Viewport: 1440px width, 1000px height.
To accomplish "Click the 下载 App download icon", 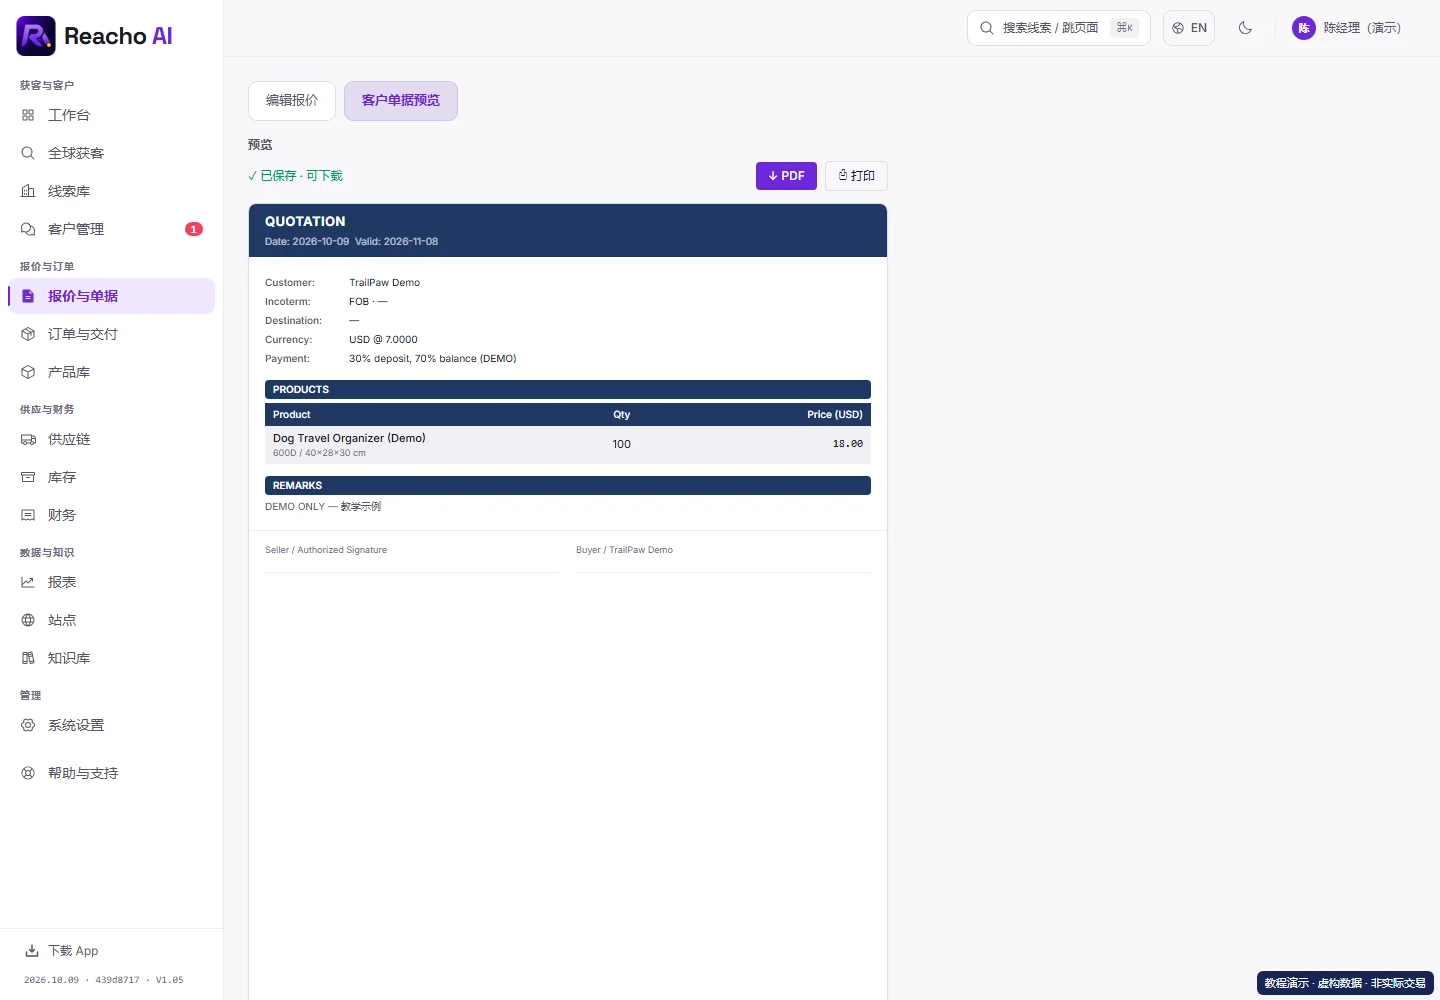I will click(x=32, y=951).
